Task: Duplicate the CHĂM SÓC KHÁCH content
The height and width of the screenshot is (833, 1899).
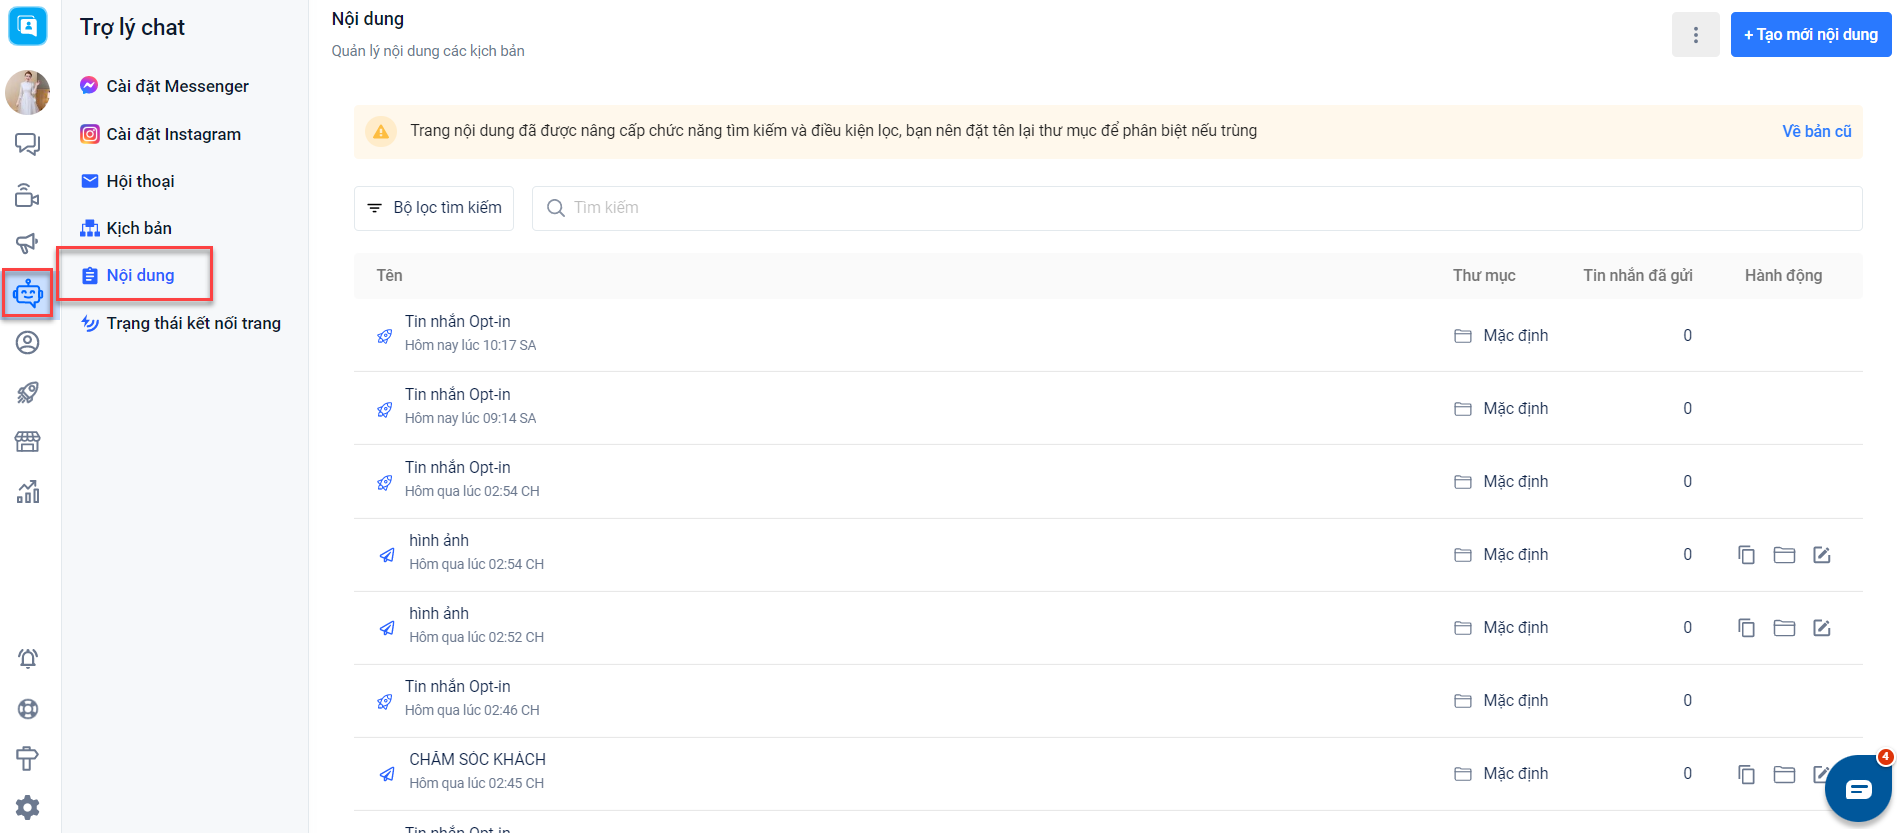Action: click(x=1746, y=774)
